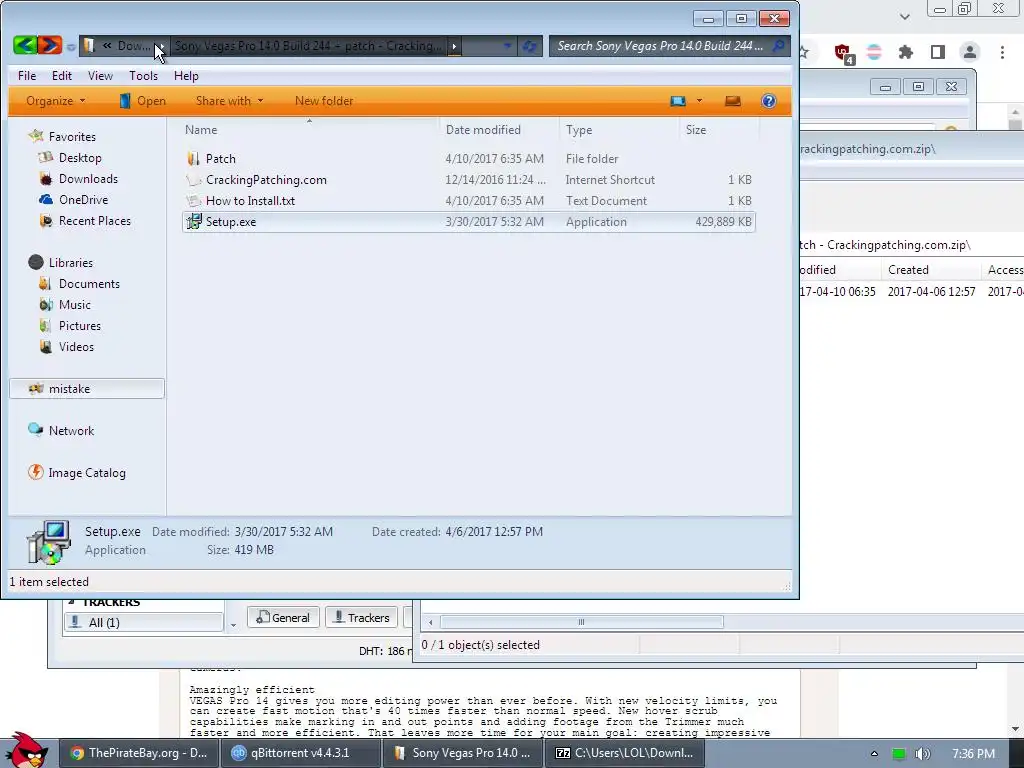
Task: Open the Help menu
Action: pos(186,76)
